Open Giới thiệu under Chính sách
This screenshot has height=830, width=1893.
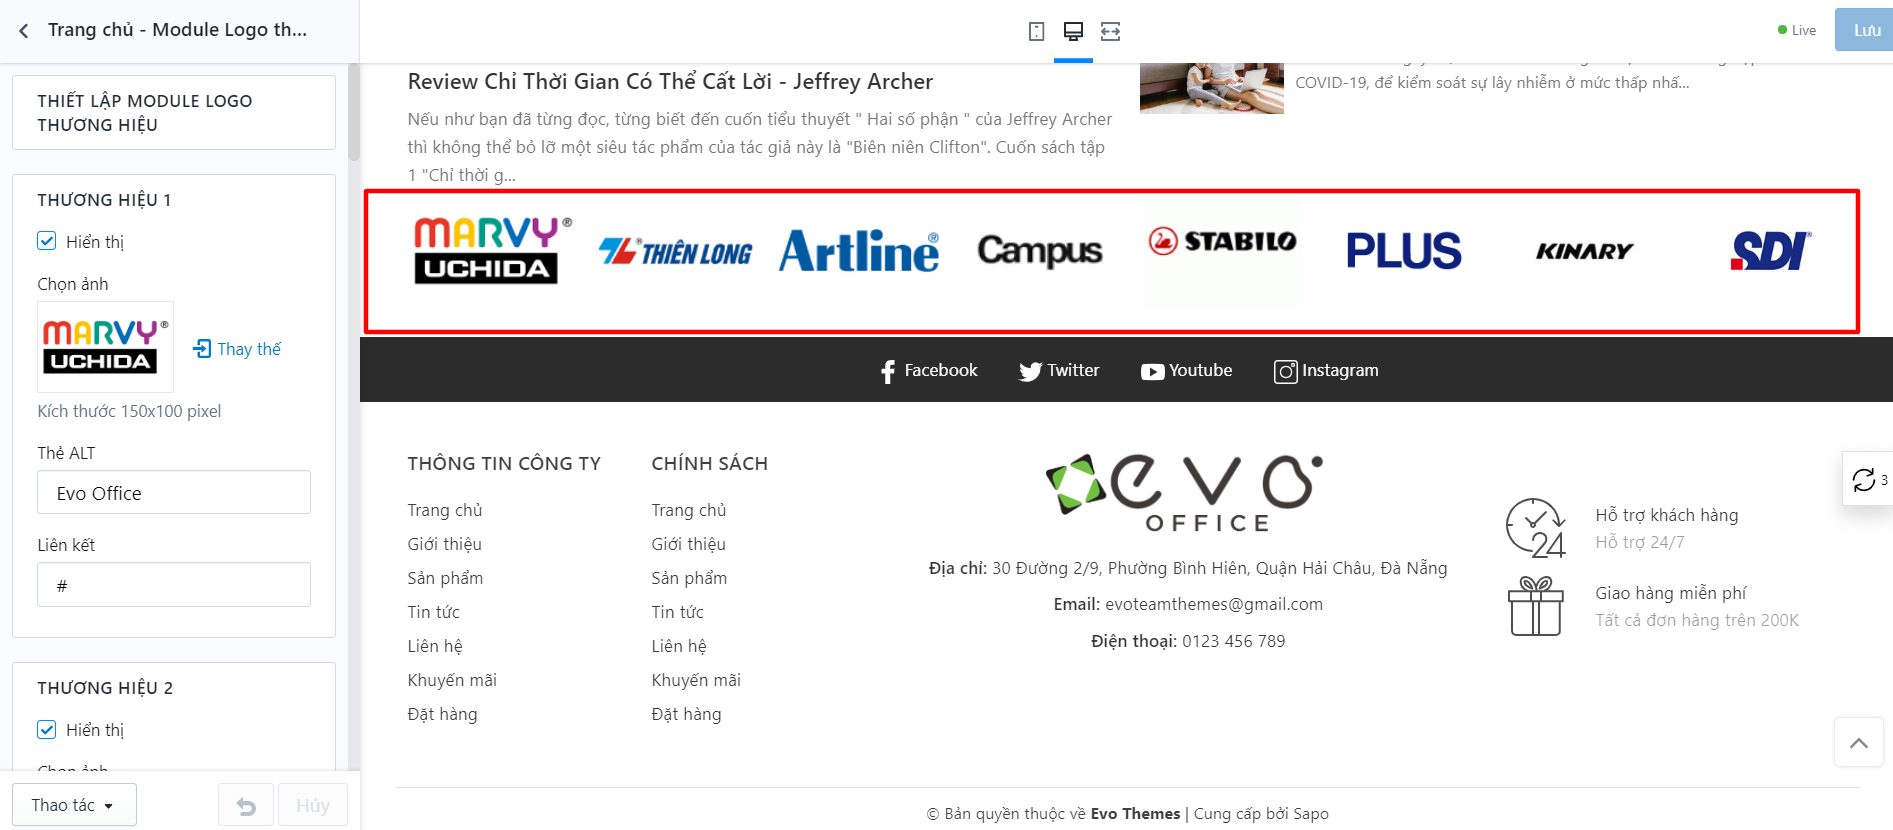pos(688,544)
